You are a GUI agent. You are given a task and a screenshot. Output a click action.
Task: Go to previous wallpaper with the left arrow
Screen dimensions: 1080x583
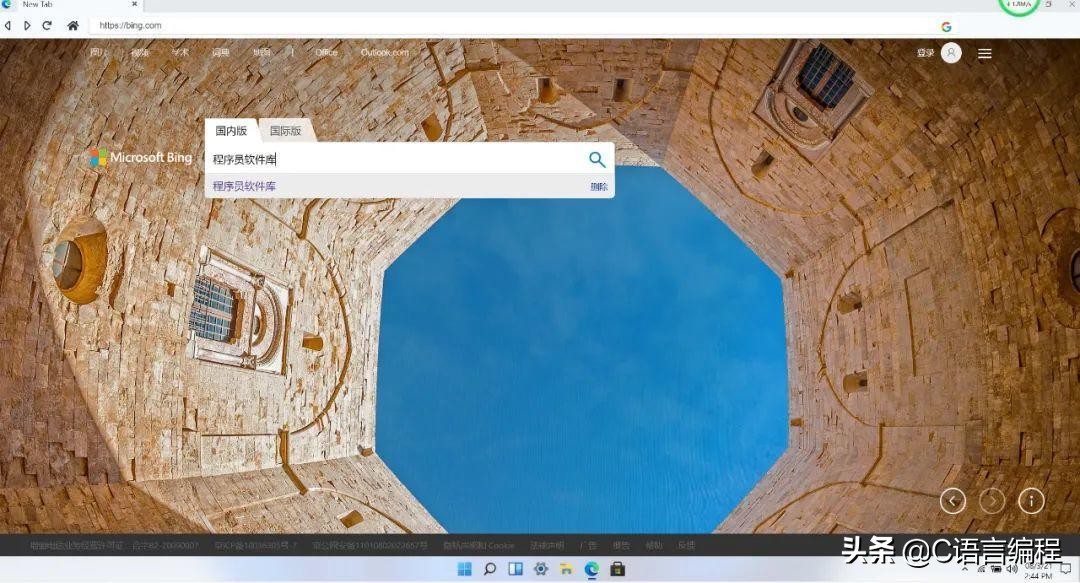tap(952, 500)
